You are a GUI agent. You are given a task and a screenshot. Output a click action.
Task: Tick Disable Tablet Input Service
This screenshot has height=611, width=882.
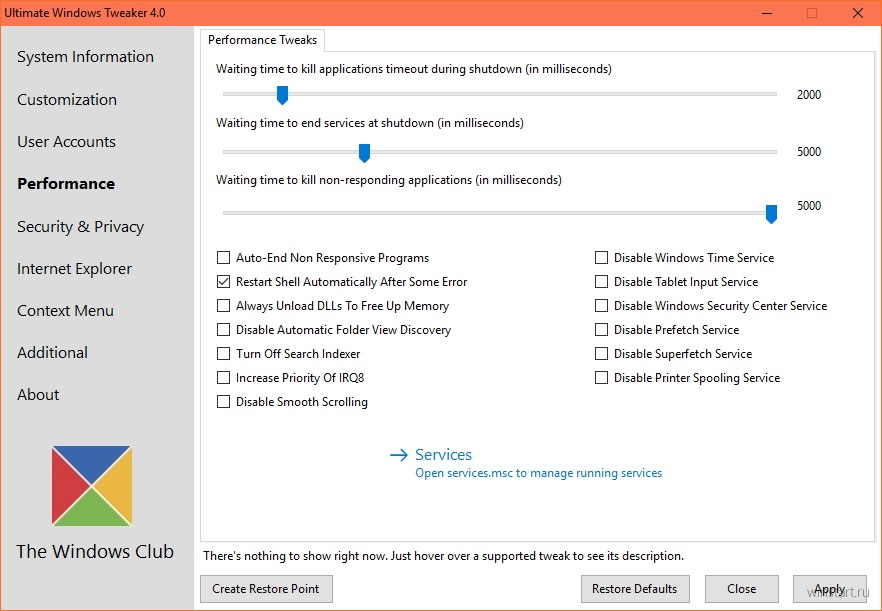tap(601, 281)
